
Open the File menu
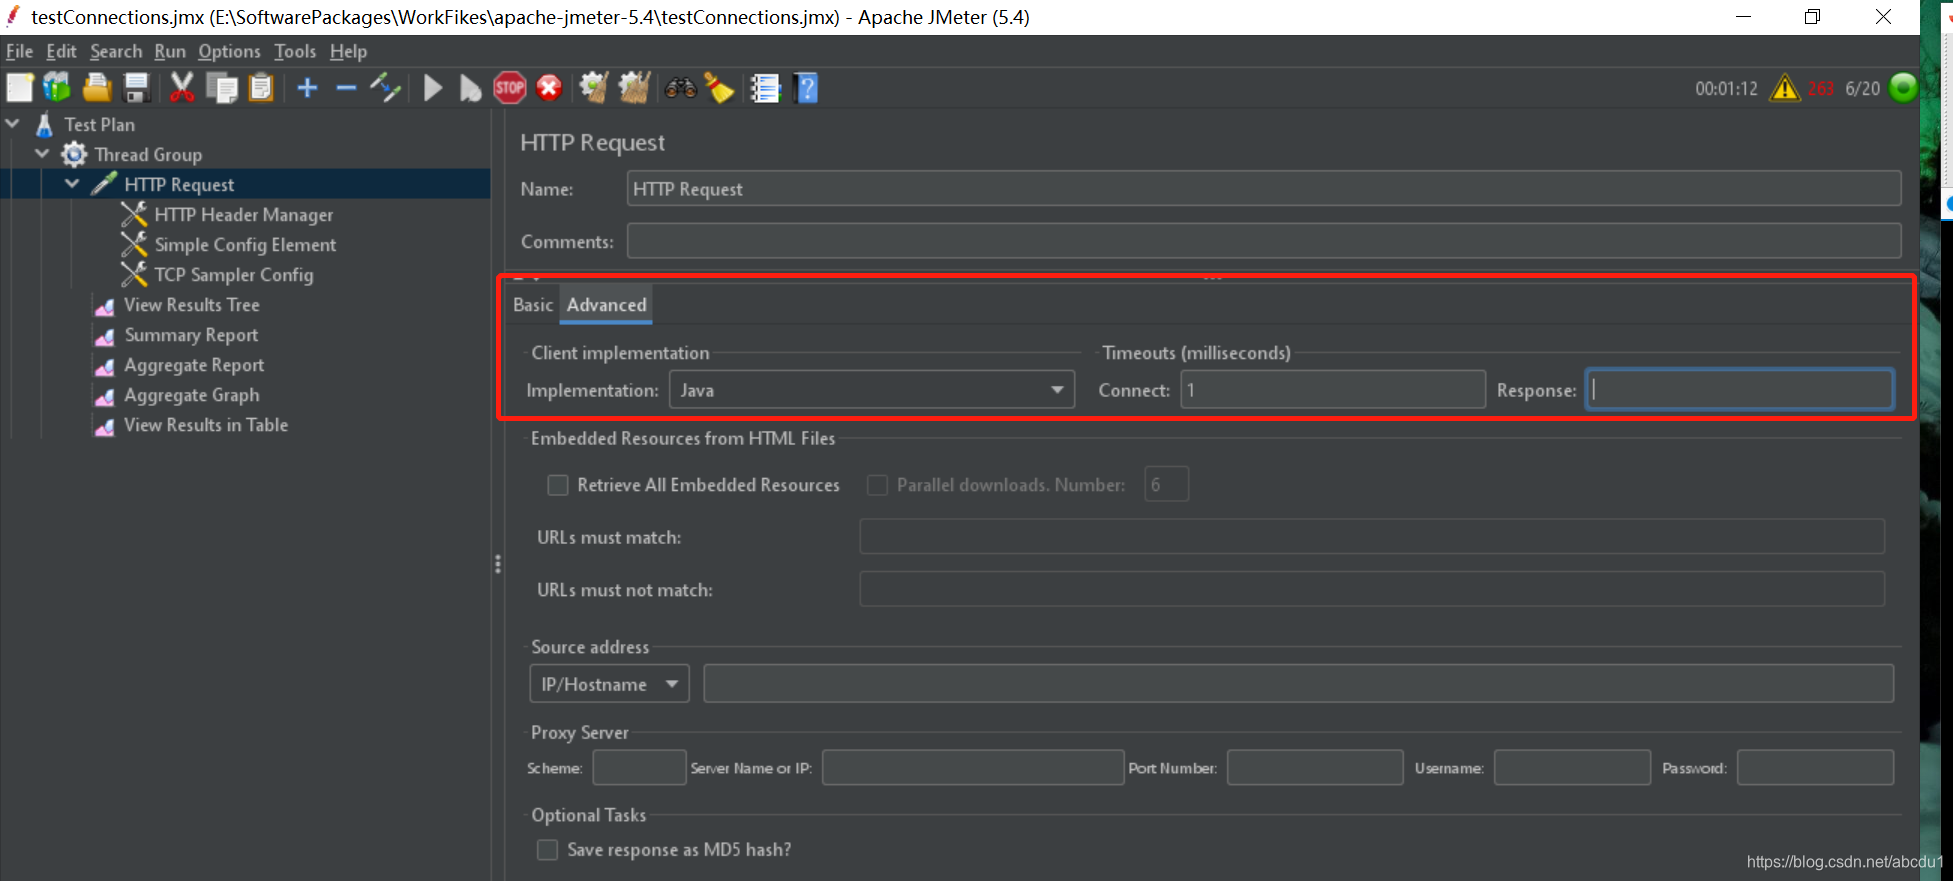[x=19, y=51]
